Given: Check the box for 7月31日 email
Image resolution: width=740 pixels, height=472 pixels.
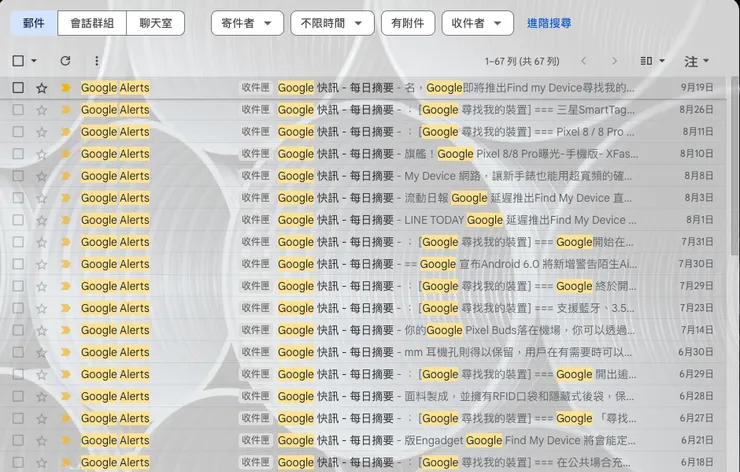Looking at the screenshot, I should [18, 242].
